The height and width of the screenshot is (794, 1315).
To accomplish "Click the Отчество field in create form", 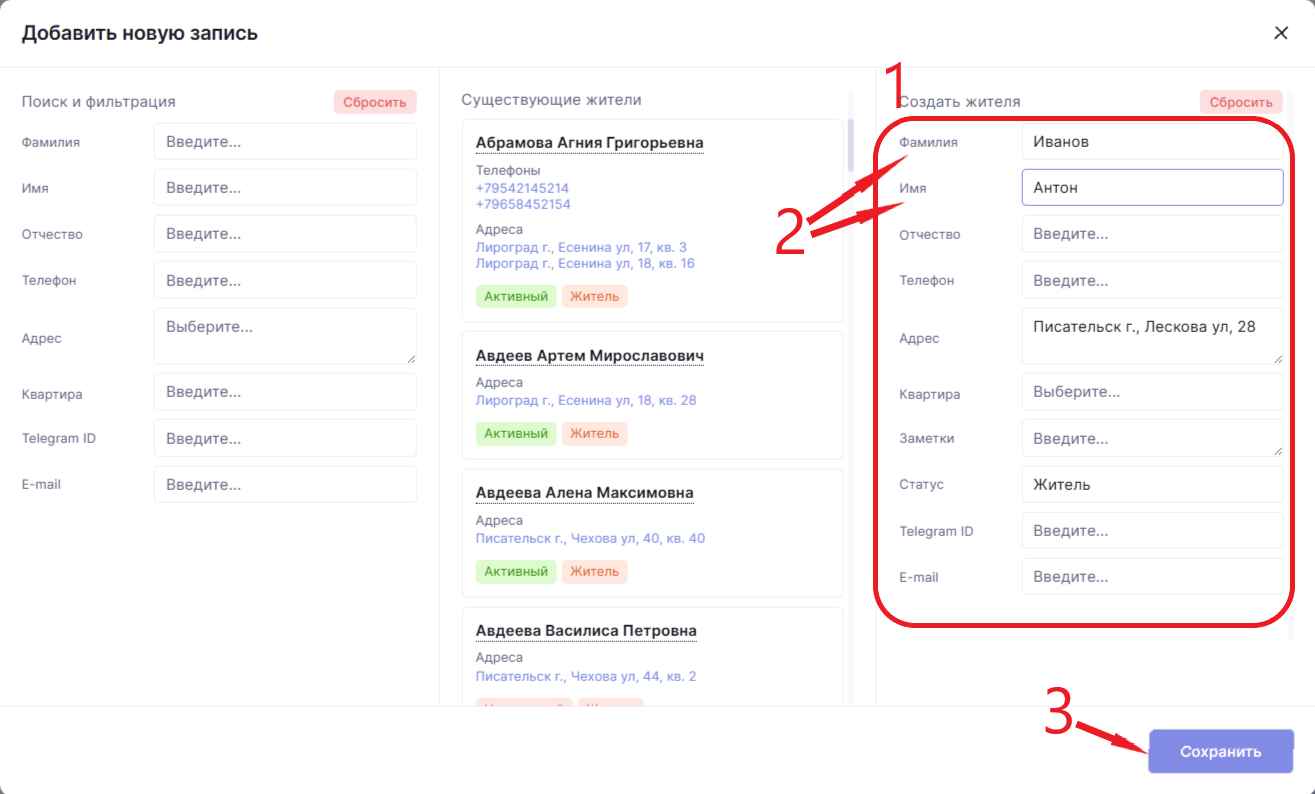I will (1151, 234).
